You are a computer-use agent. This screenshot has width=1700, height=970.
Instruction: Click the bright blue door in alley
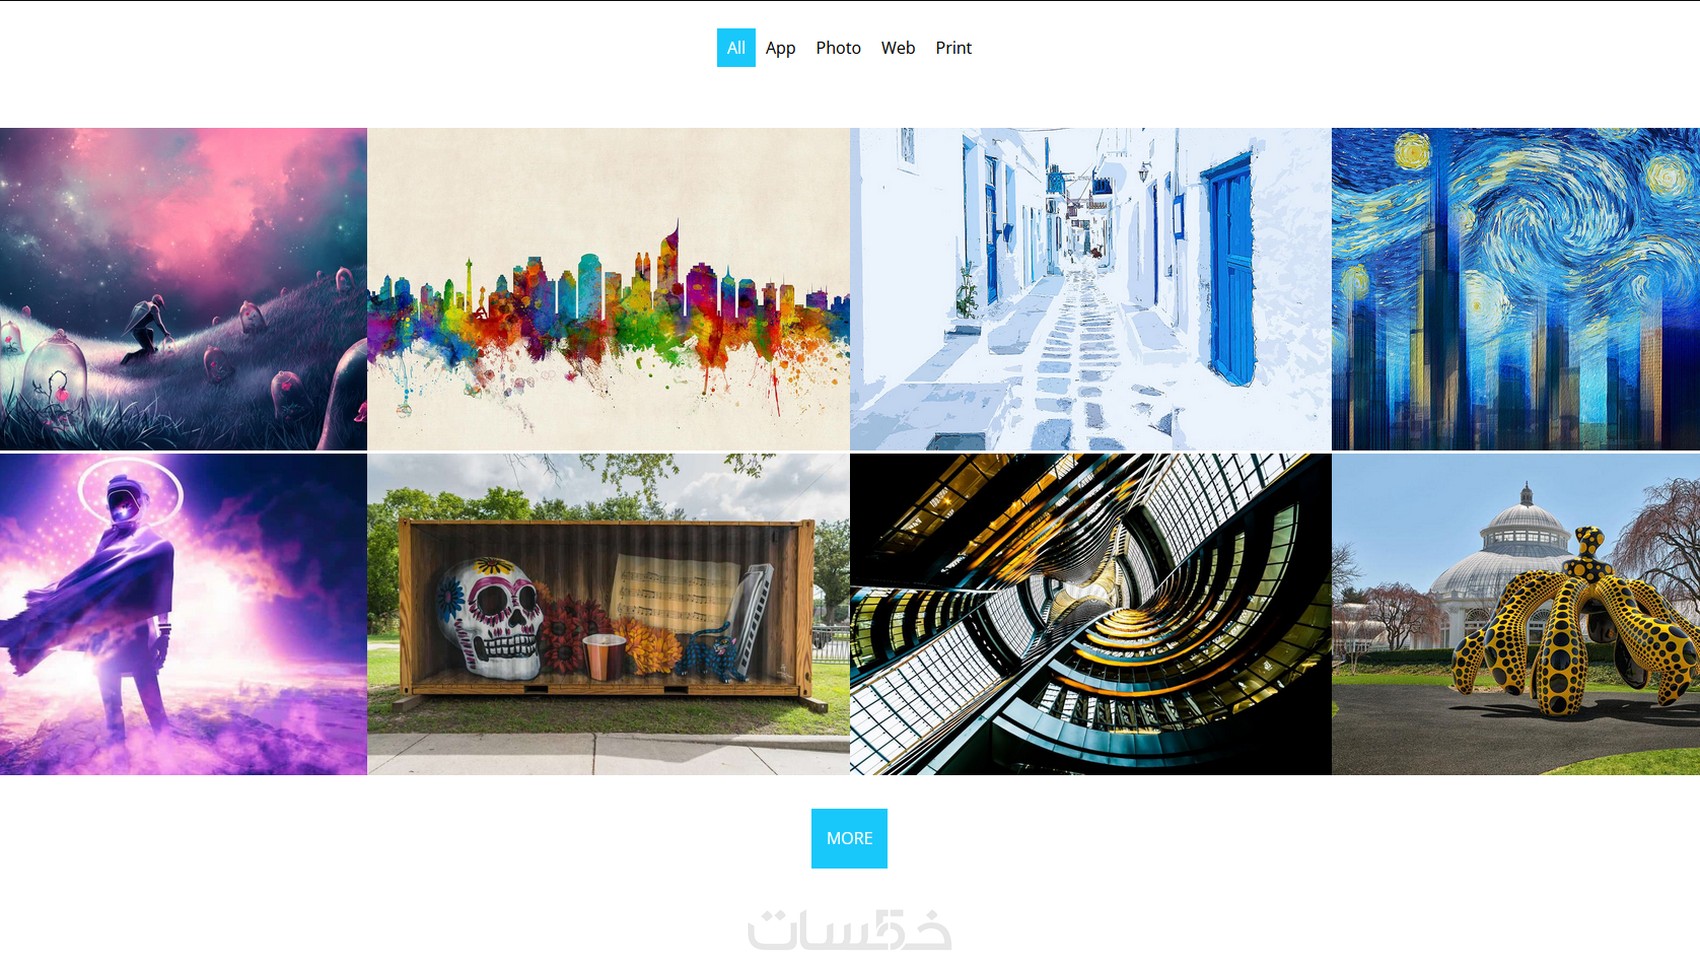(1228, 270)
